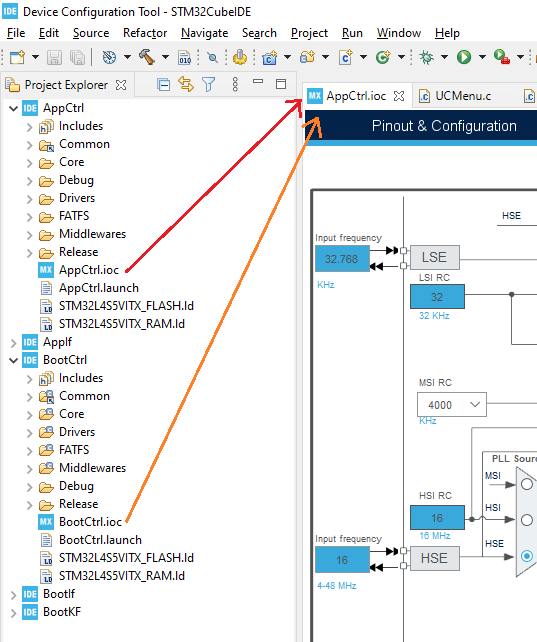This screenshot has height=642, width=537.
Task: Open the Source menu
Action: [x=91, y=33]
